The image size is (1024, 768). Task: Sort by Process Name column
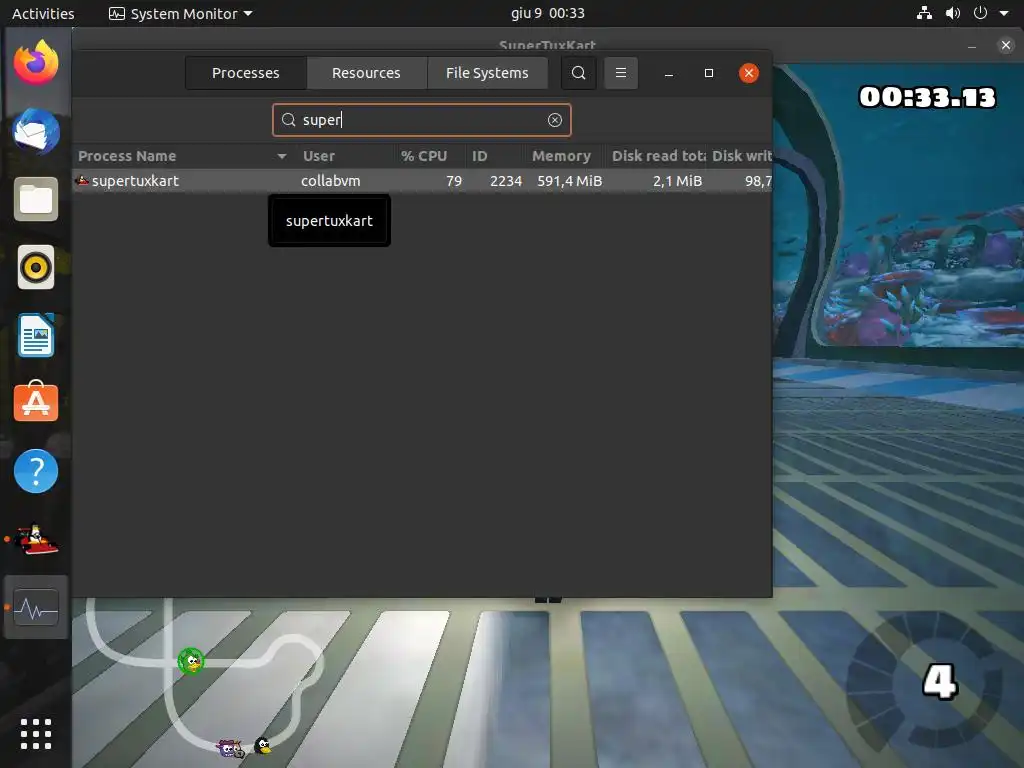[x=182, y=156]
